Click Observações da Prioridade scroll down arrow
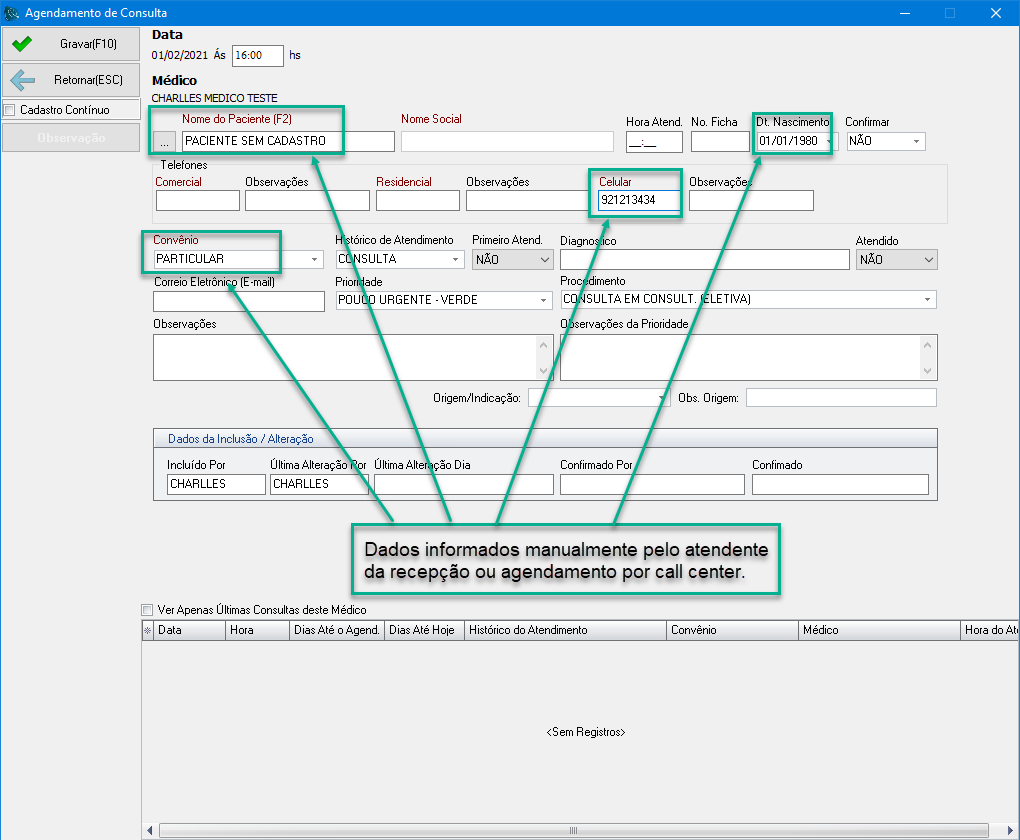 [928, 371]
